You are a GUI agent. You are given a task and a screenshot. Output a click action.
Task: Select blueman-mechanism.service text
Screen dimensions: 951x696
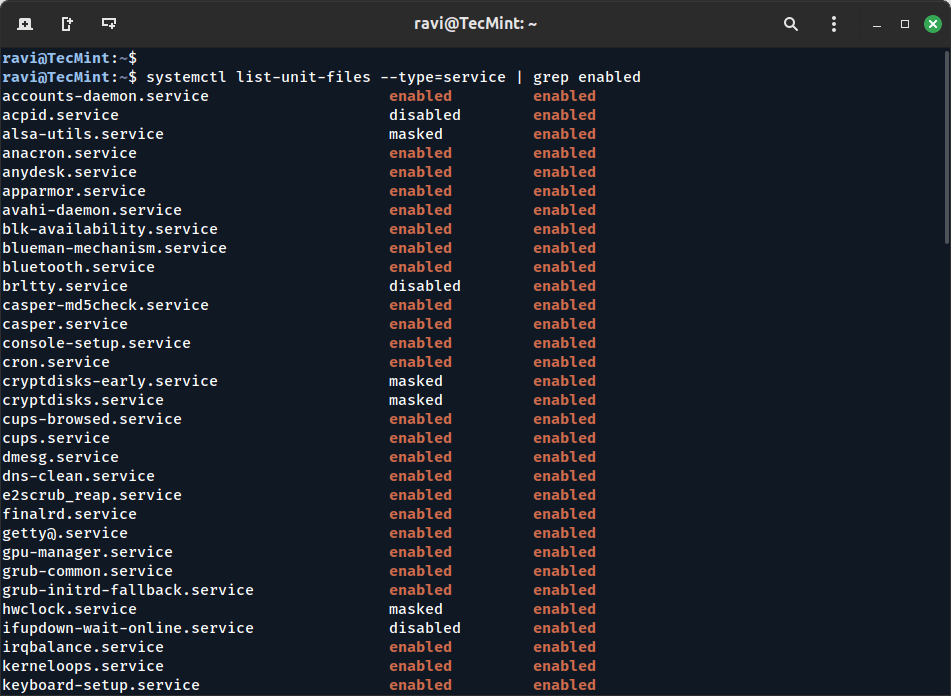point(115,248)
